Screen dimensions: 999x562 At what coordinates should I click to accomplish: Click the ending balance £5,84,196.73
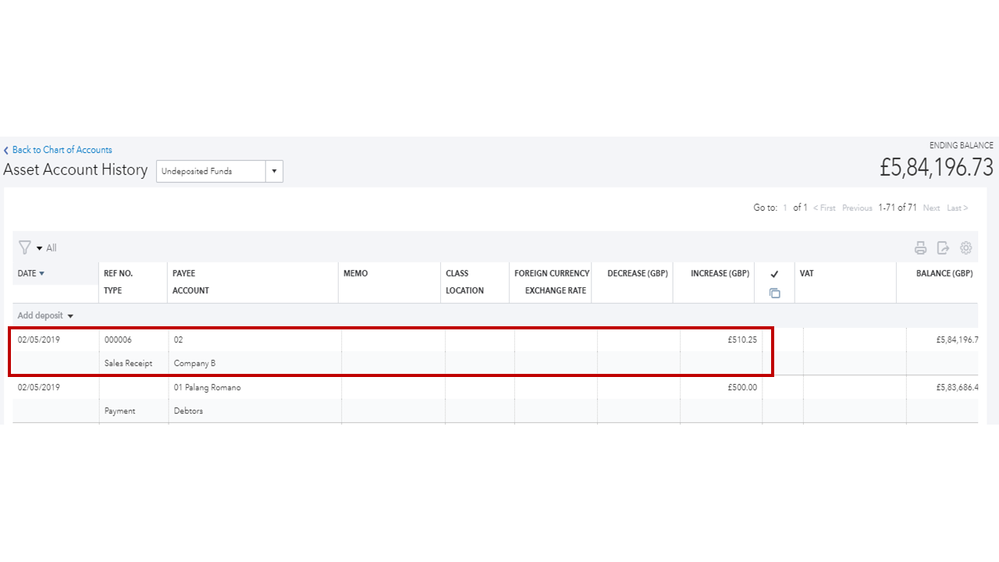pos(936,168)
